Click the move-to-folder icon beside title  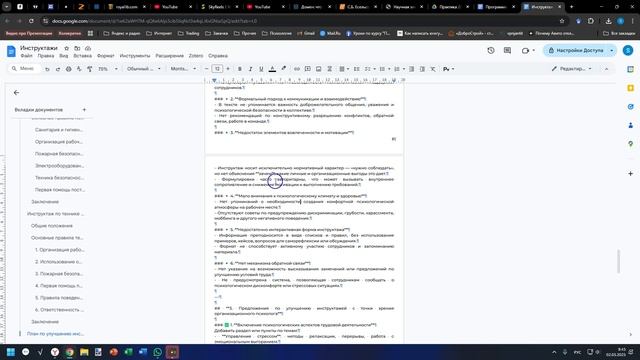click(x=77, y=48)
